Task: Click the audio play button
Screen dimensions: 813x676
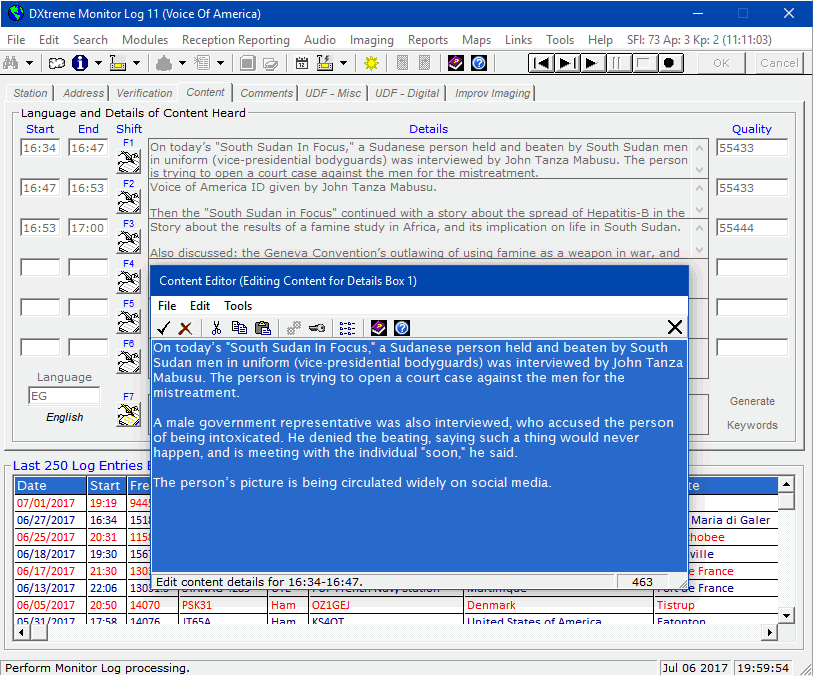Action: pos(592,63)
